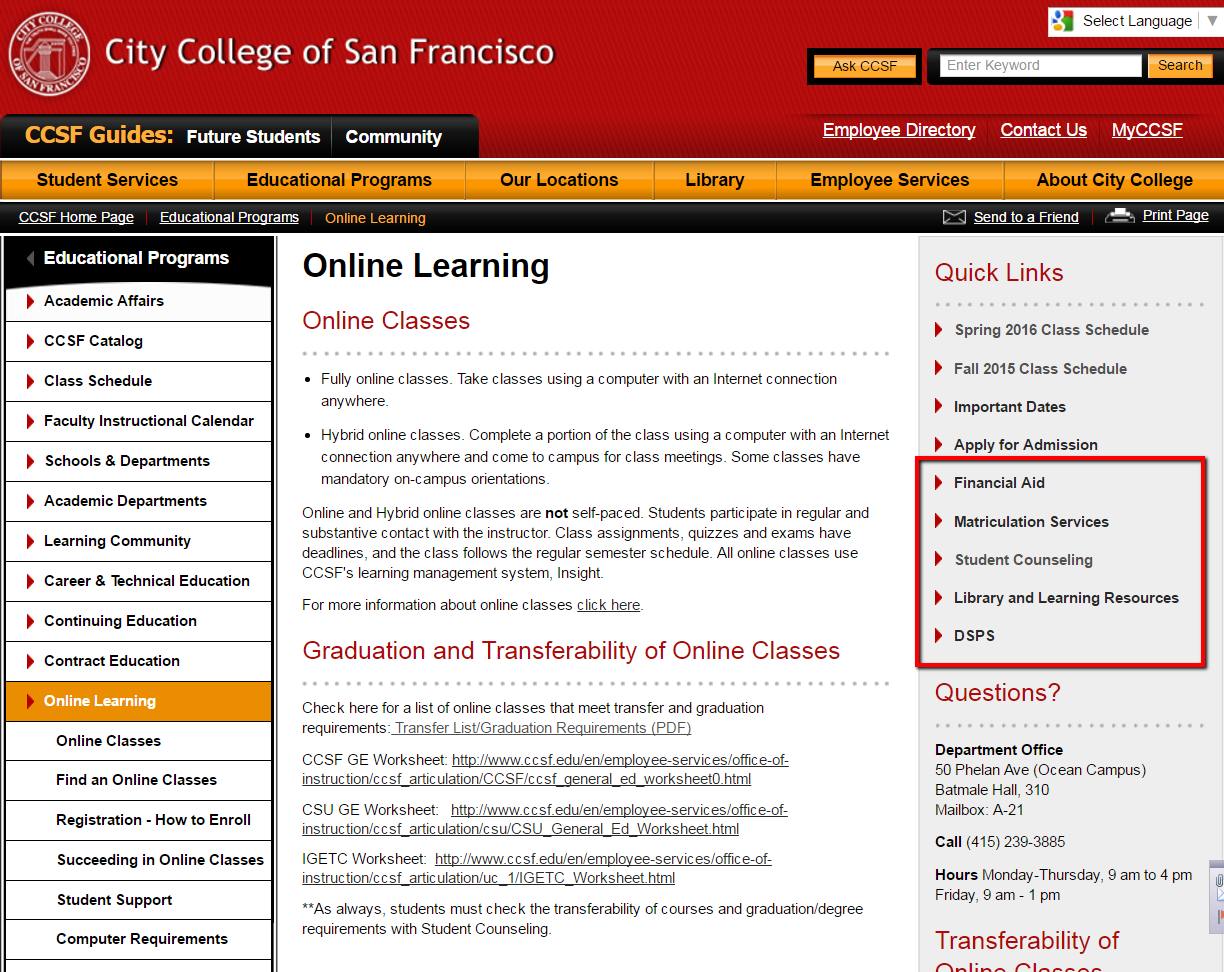The image size is (1224, 972).
Task: Click the Google Translate icon
Action: click(x=1063, y=21)
